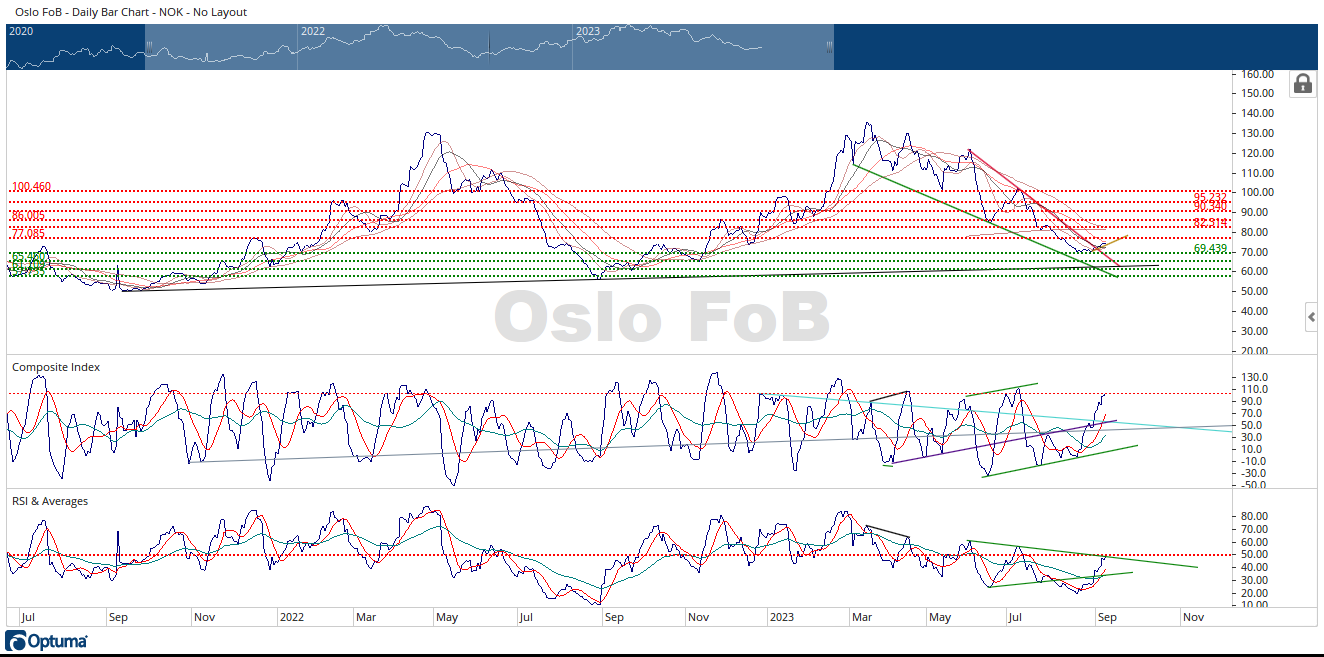The image size is (1324, 657).
Task: Select the 69.439 support level label
Action: (1210, 248)
